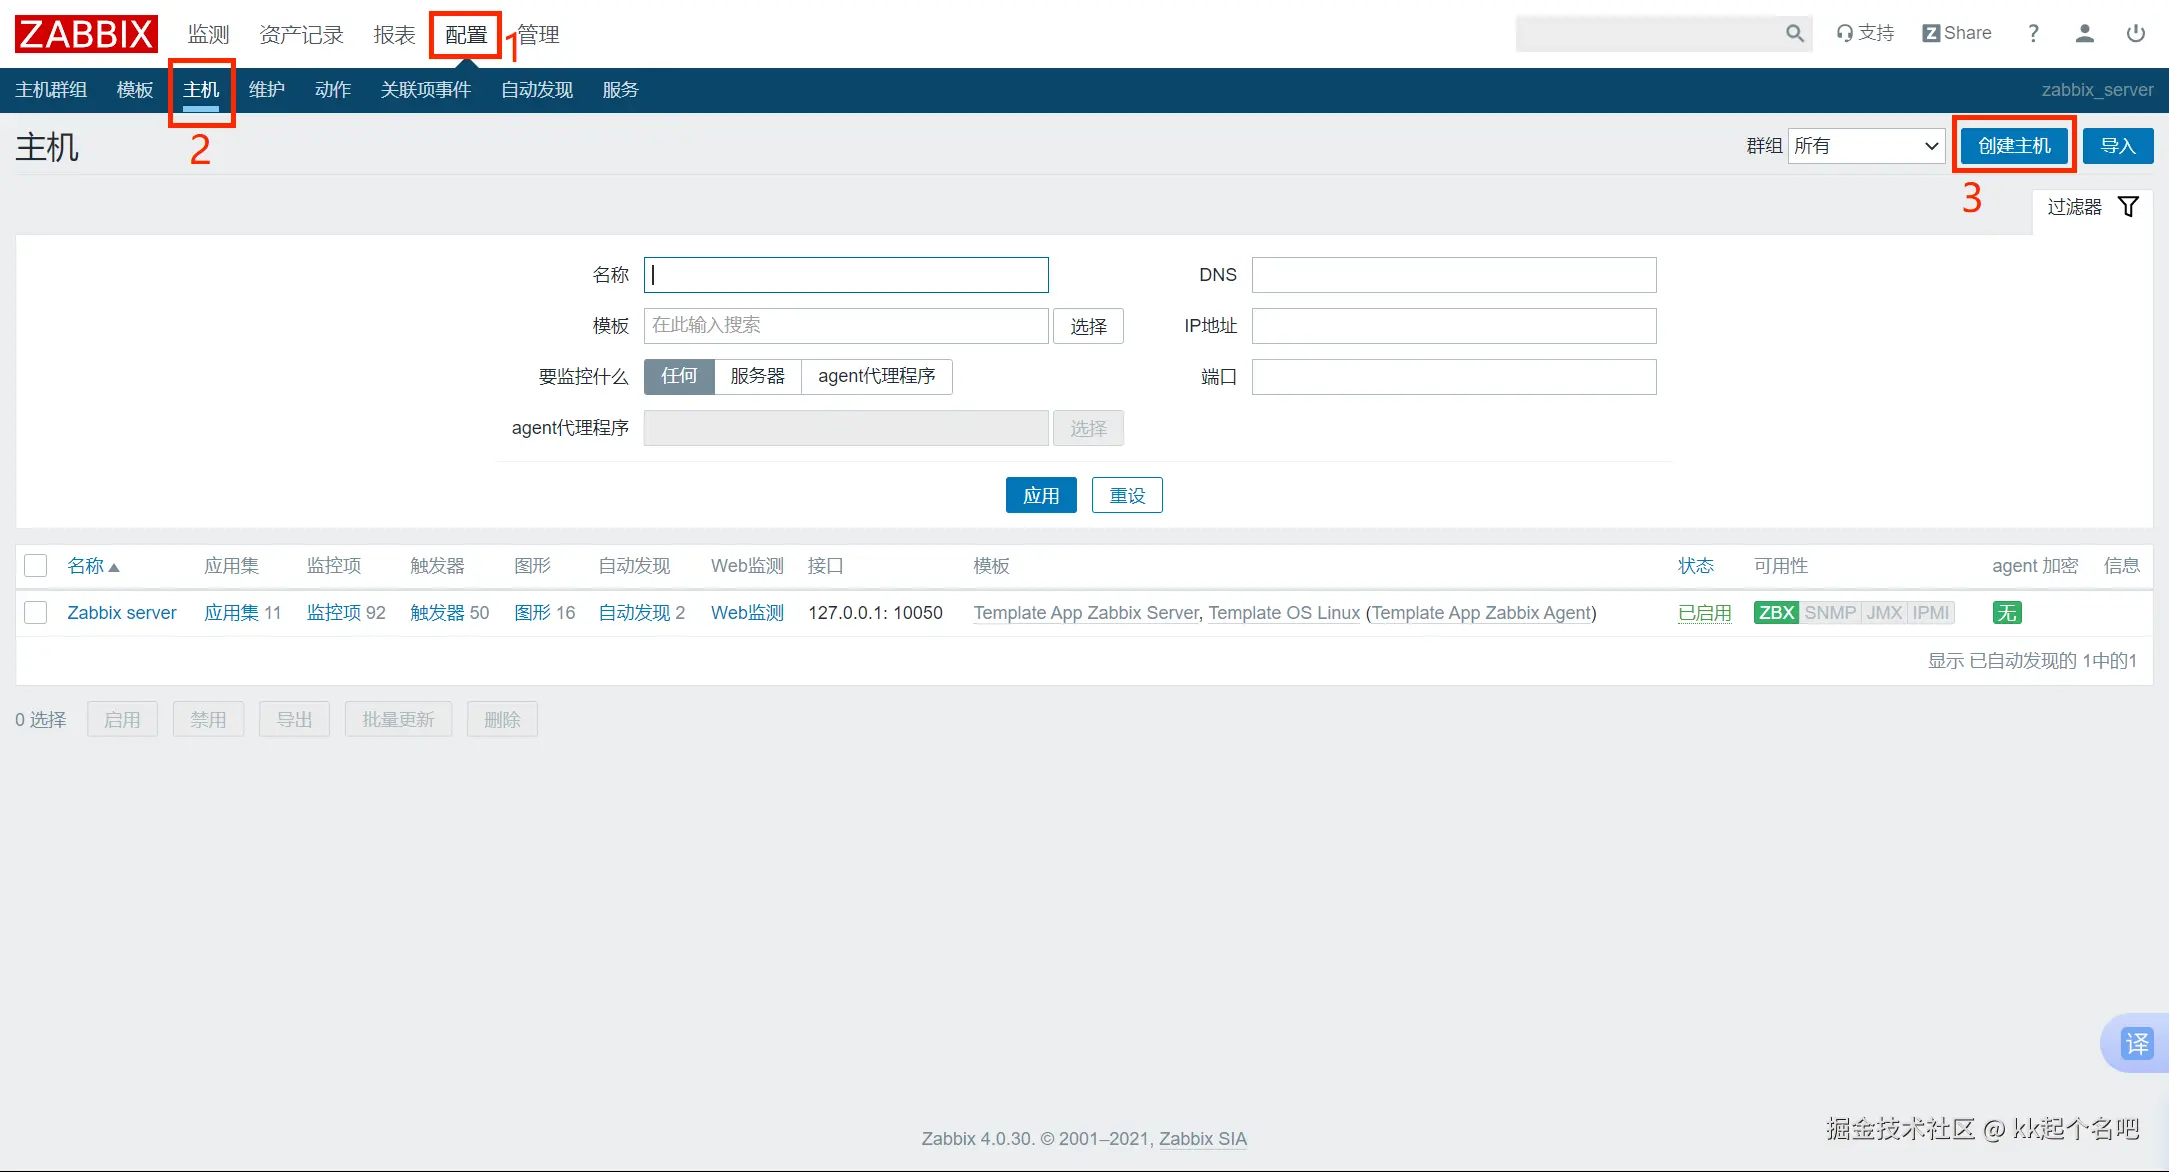Open the 监测 top menu
This screenshot has width=2169, height=1172.
208,35
